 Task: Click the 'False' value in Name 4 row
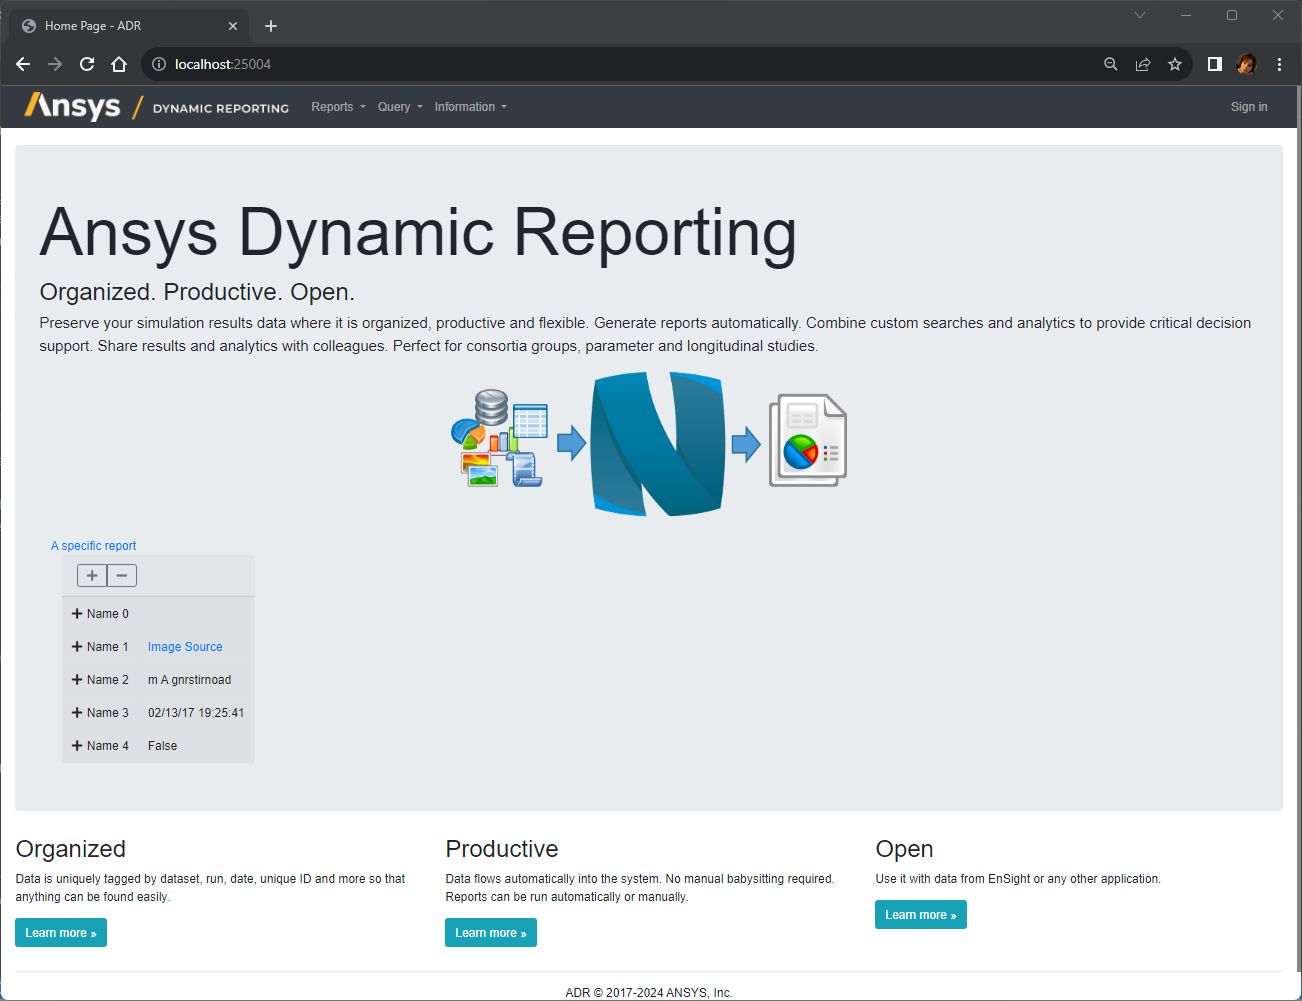click(162, 746)
